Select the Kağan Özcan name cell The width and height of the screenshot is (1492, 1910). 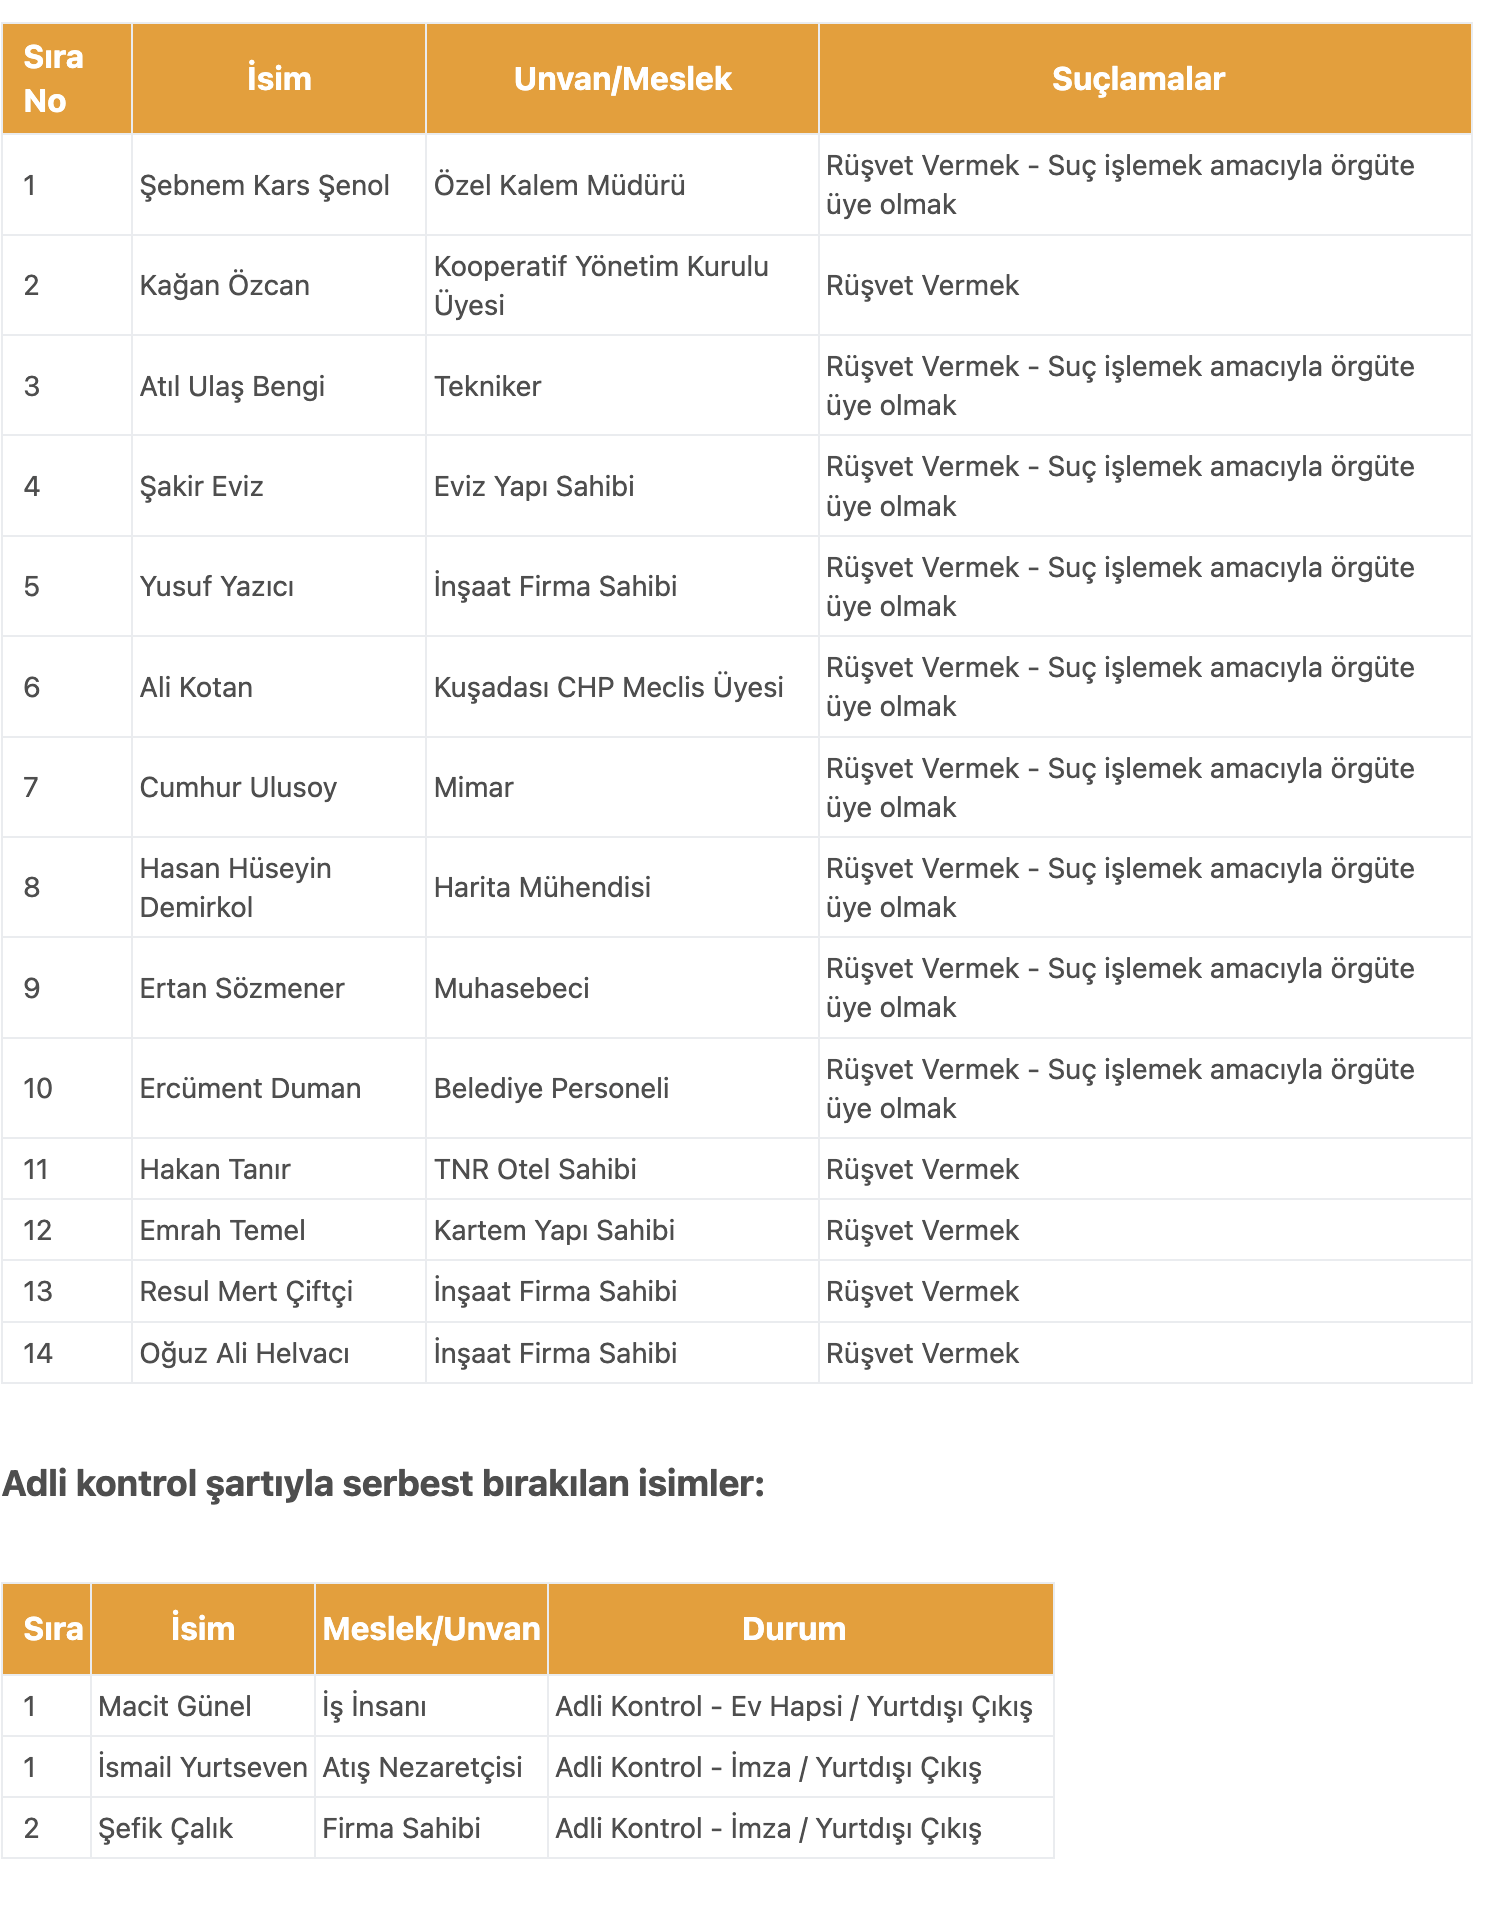tap(279, 285)
